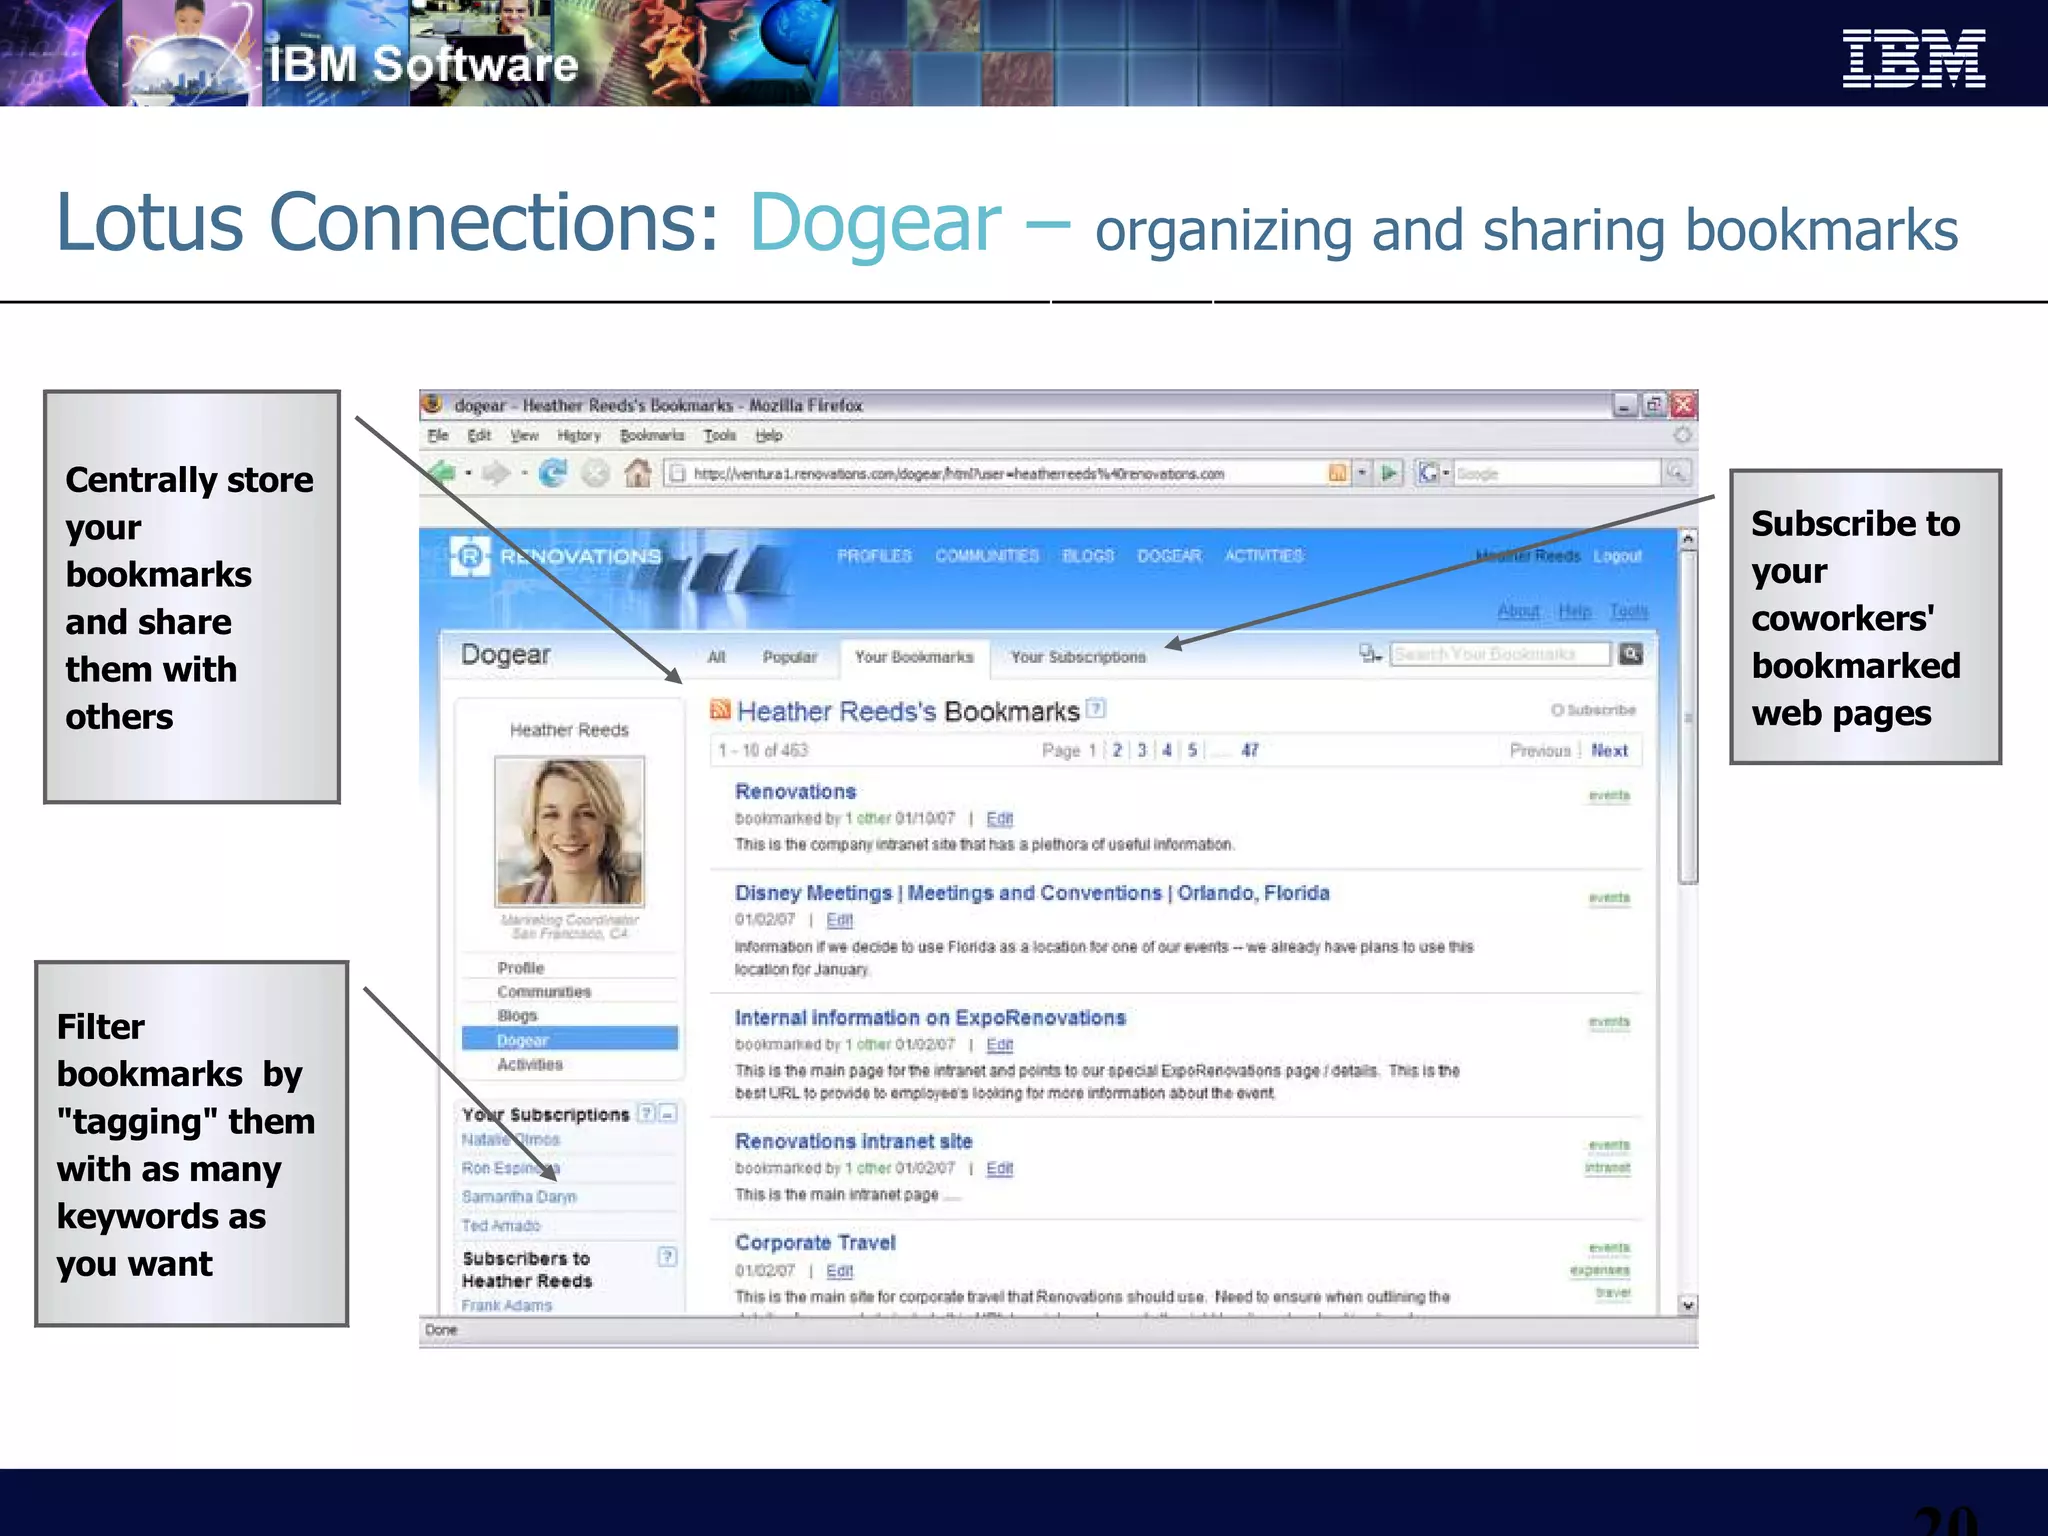Viewport: 2048px width, 1536px height.
Task: Jump to page 47 of bookmarks
Action: [1249, 750]
